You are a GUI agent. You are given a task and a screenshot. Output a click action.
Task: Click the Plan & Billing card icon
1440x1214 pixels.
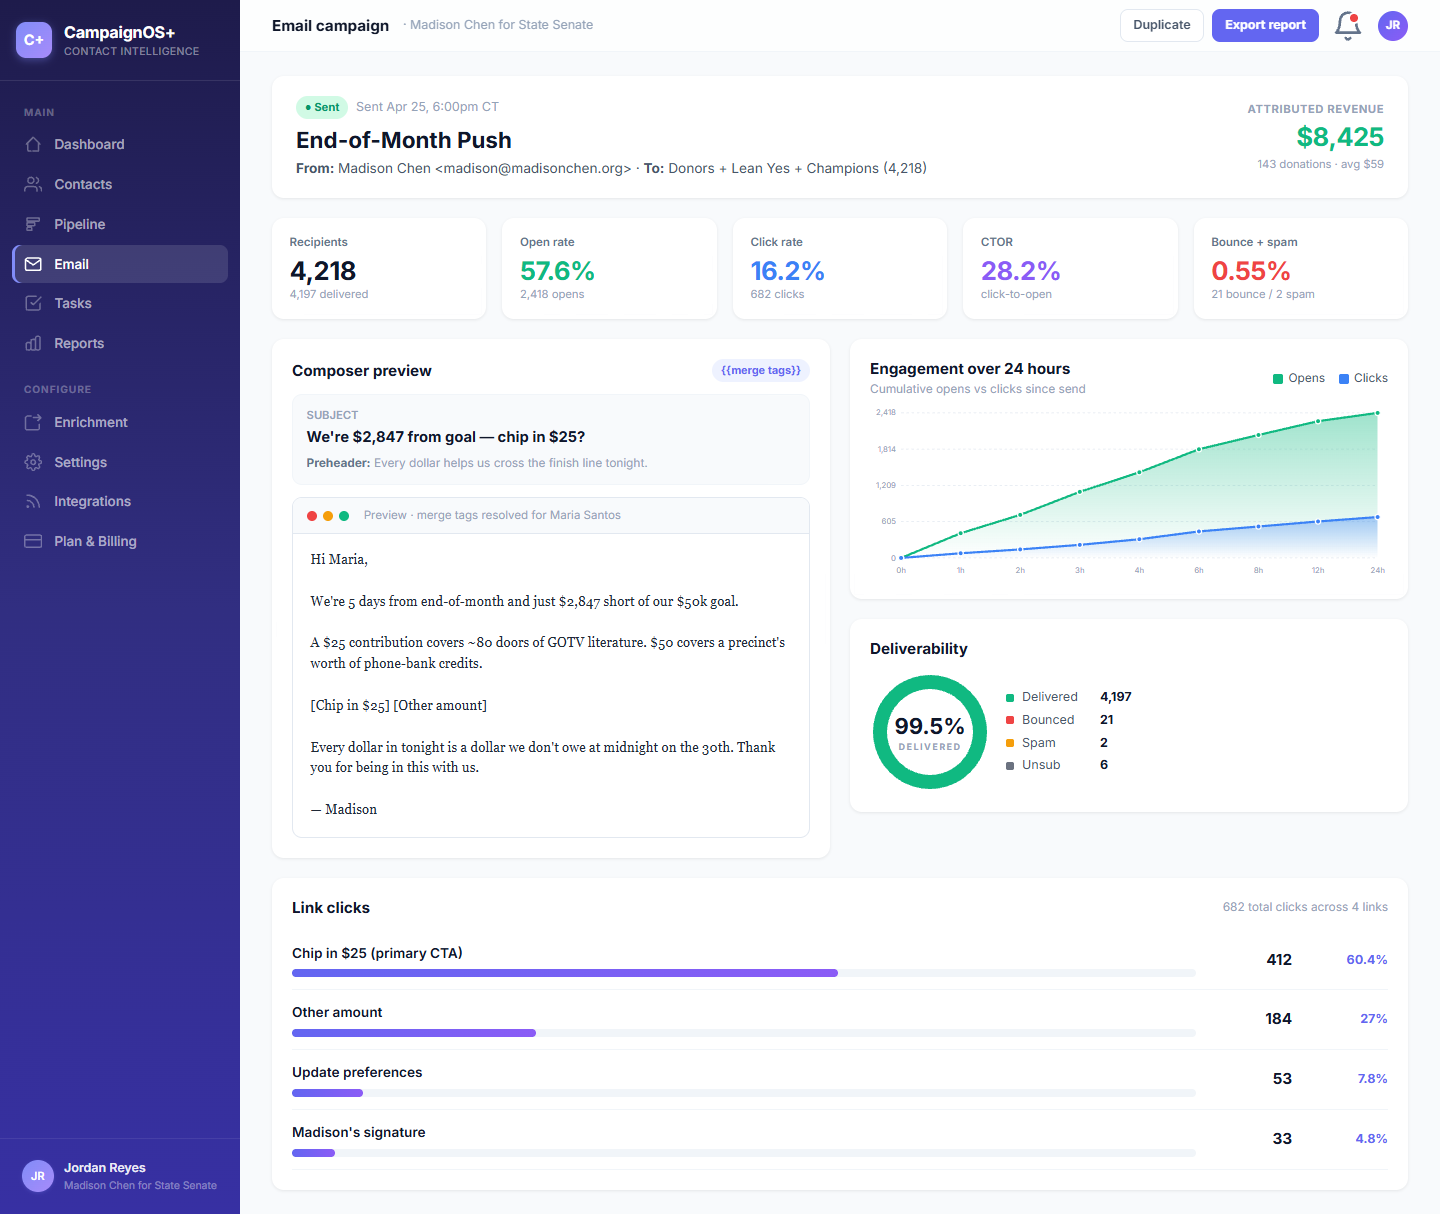click(x=33, y=541)
